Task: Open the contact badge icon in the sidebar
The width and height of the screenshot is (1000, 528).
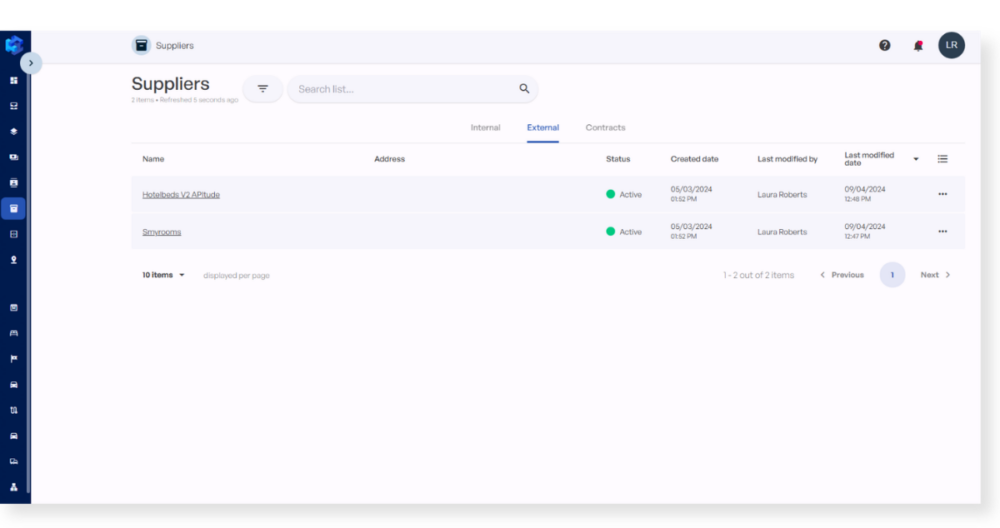Action: pos(14,183)
